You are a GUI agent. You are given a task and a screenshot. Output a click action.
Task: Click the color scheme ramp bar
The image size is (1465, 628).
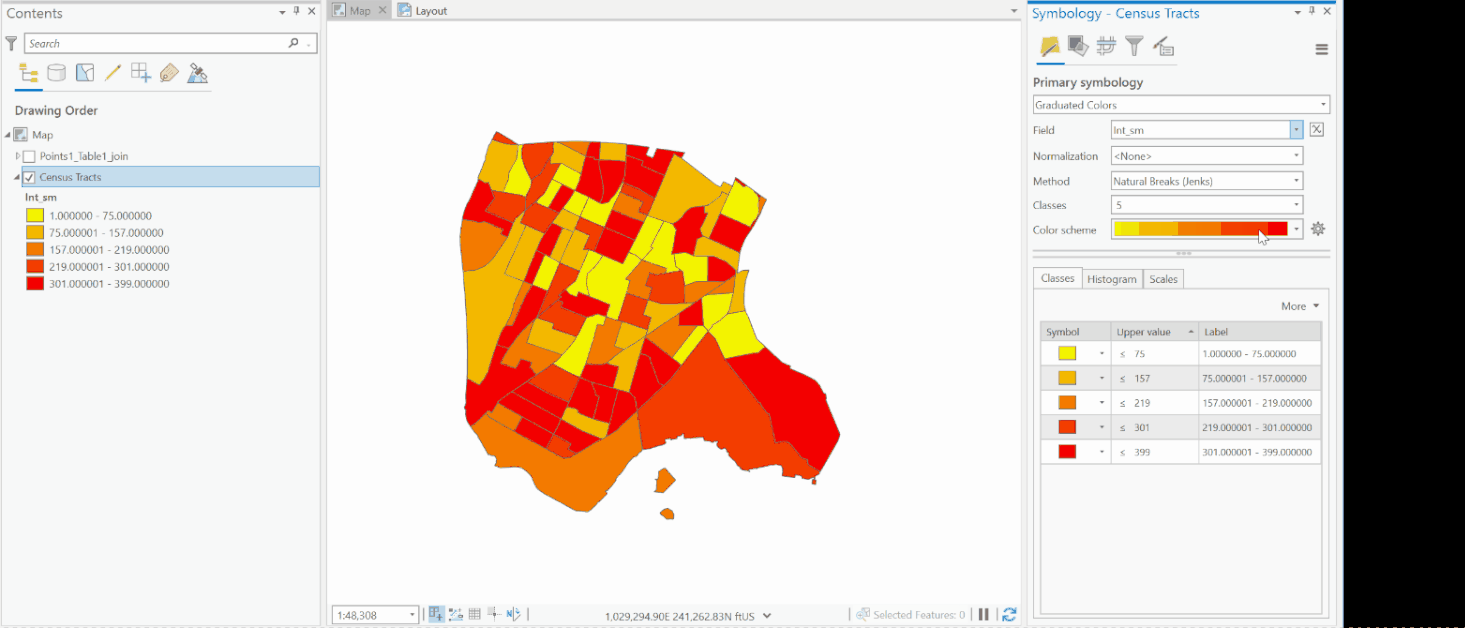[1201, 229]
